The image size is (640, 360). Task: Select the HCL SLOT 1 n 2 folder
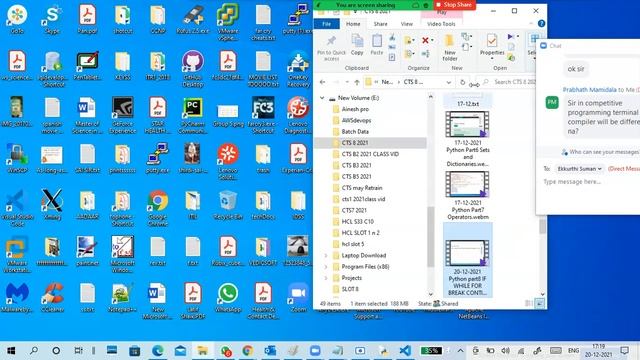pyautogui.click(x=360, y=233)
